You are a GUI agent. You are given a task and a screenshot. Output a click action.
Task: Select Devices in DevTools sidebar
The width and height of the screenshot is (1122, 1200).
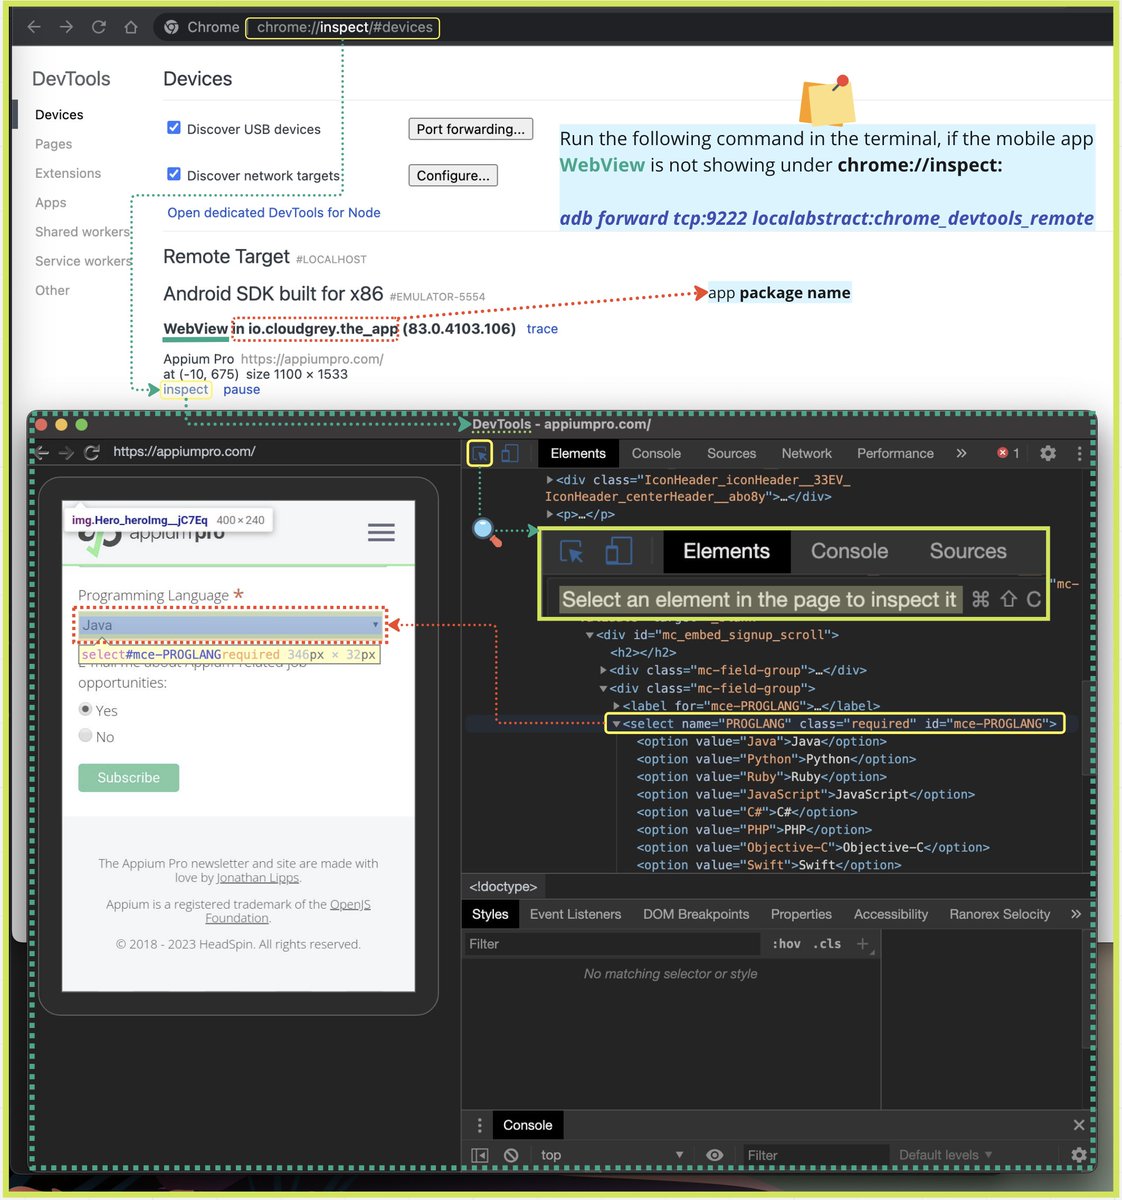59,115
